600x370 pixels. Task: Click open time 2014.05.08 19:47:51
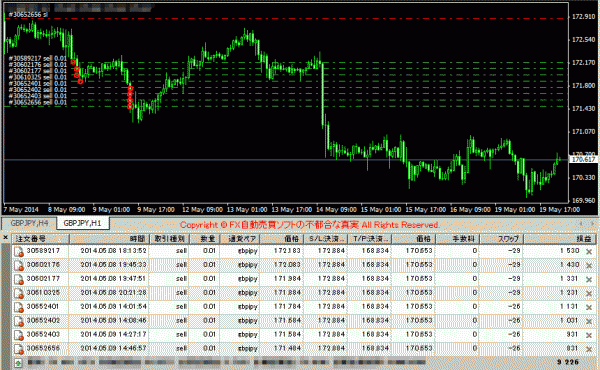[113, 279]
